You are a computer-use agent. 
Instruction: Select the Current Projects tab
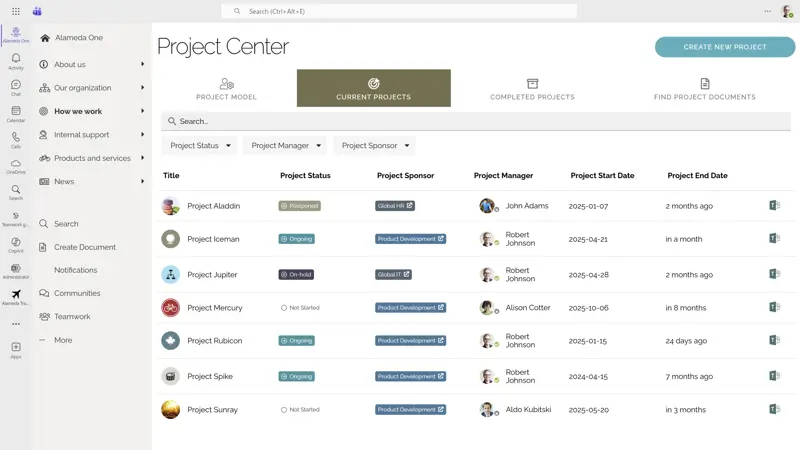click(x=373, y=88)
